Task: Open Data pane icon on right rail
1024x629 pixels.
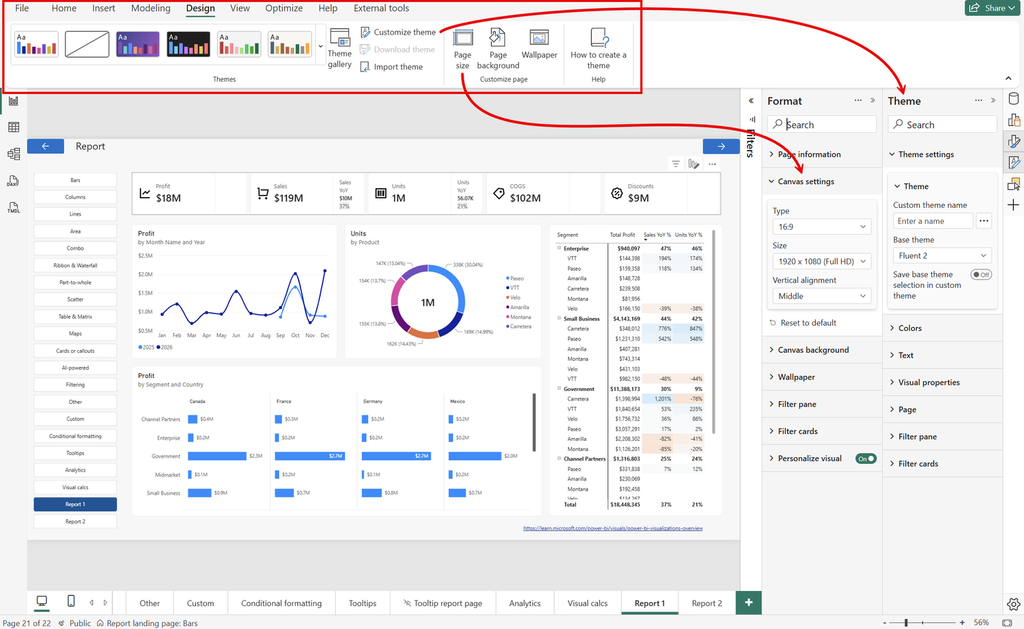Action: 1014,99
